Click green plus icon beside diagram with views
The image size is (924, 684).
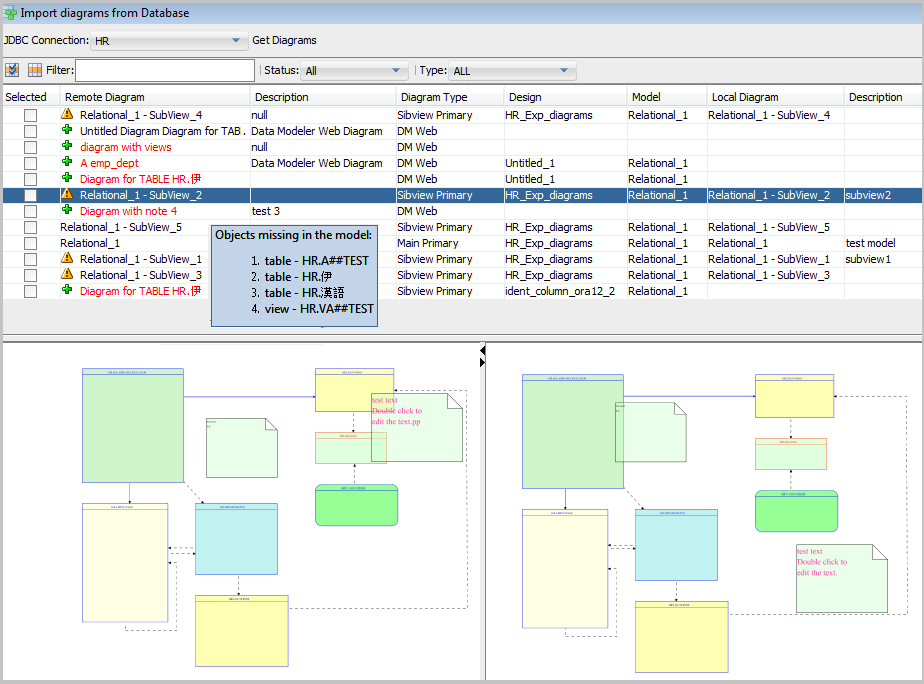pyautogui.click(x=67, y=147)
